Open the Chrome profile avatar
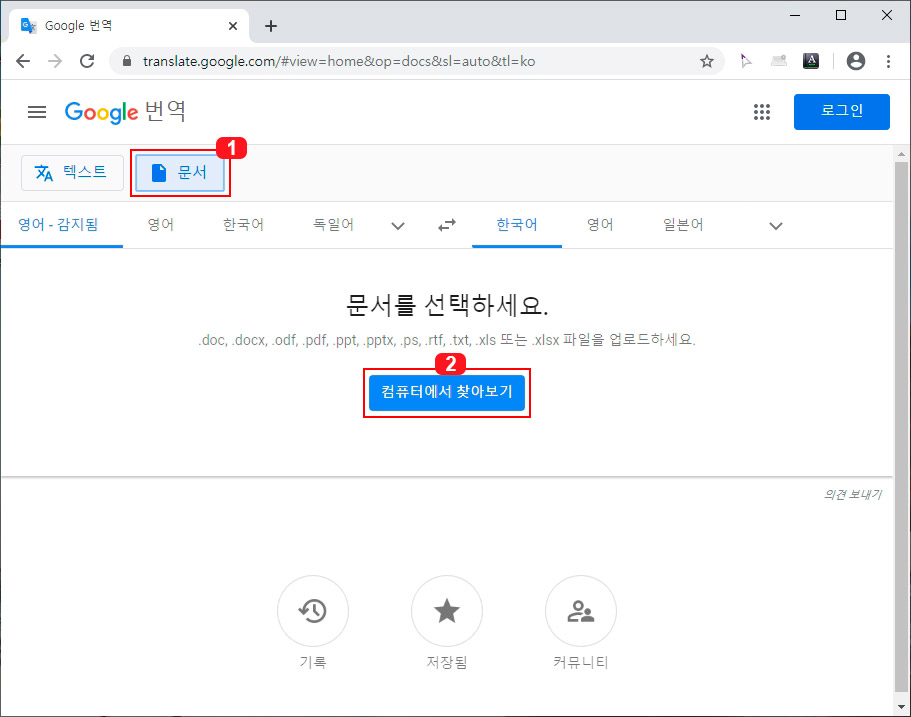Viewport: 911px width, 717px height. (856, 61)
